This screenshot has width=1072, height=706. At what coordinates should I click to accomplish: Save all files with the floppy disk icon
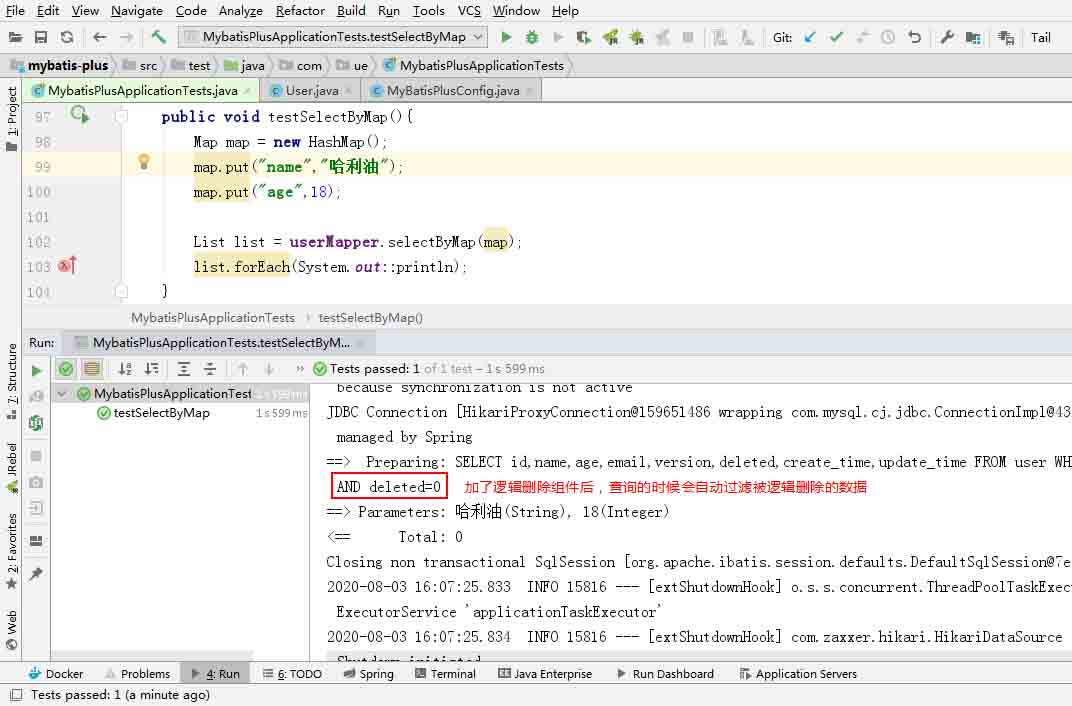coord(41,37)
